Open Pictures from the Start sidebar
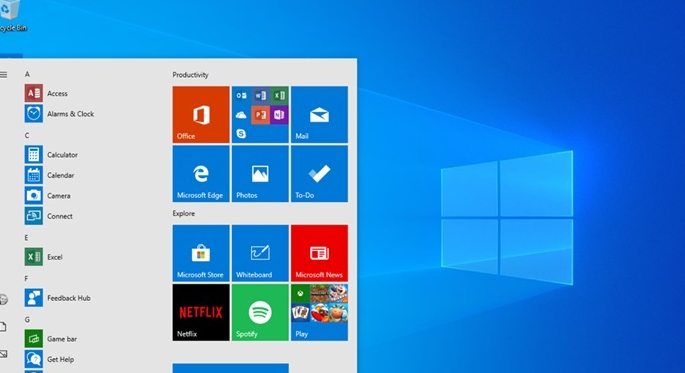Viewport: 685px width, 373px height. 3,354
